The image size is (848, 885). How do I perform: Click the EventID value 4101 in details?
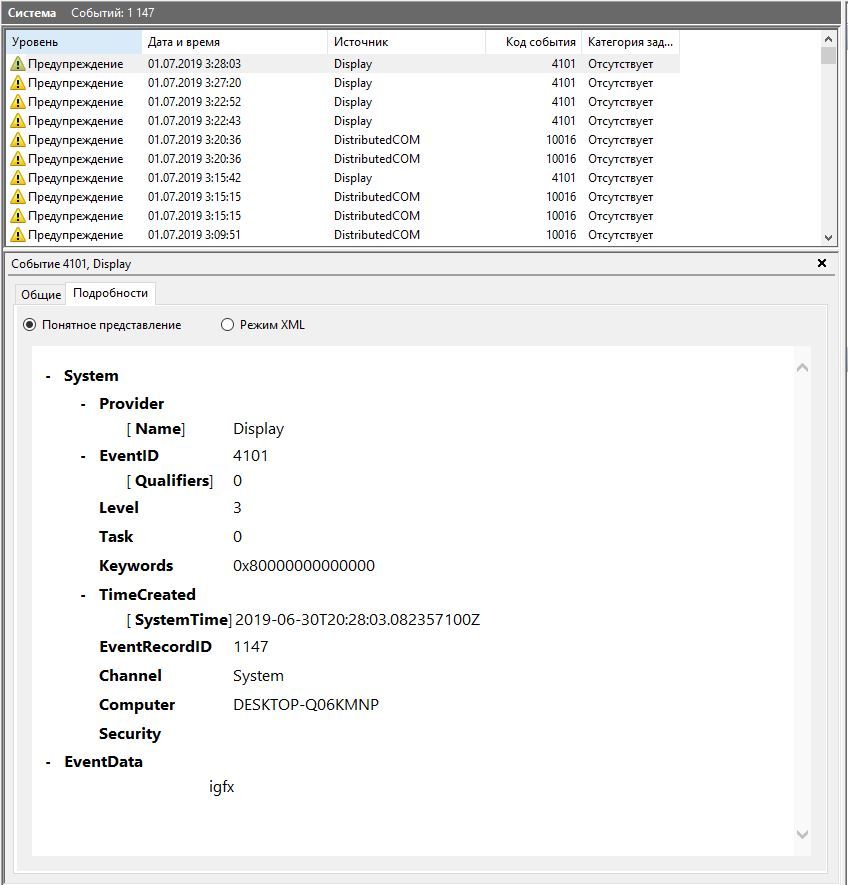point(251,456)
